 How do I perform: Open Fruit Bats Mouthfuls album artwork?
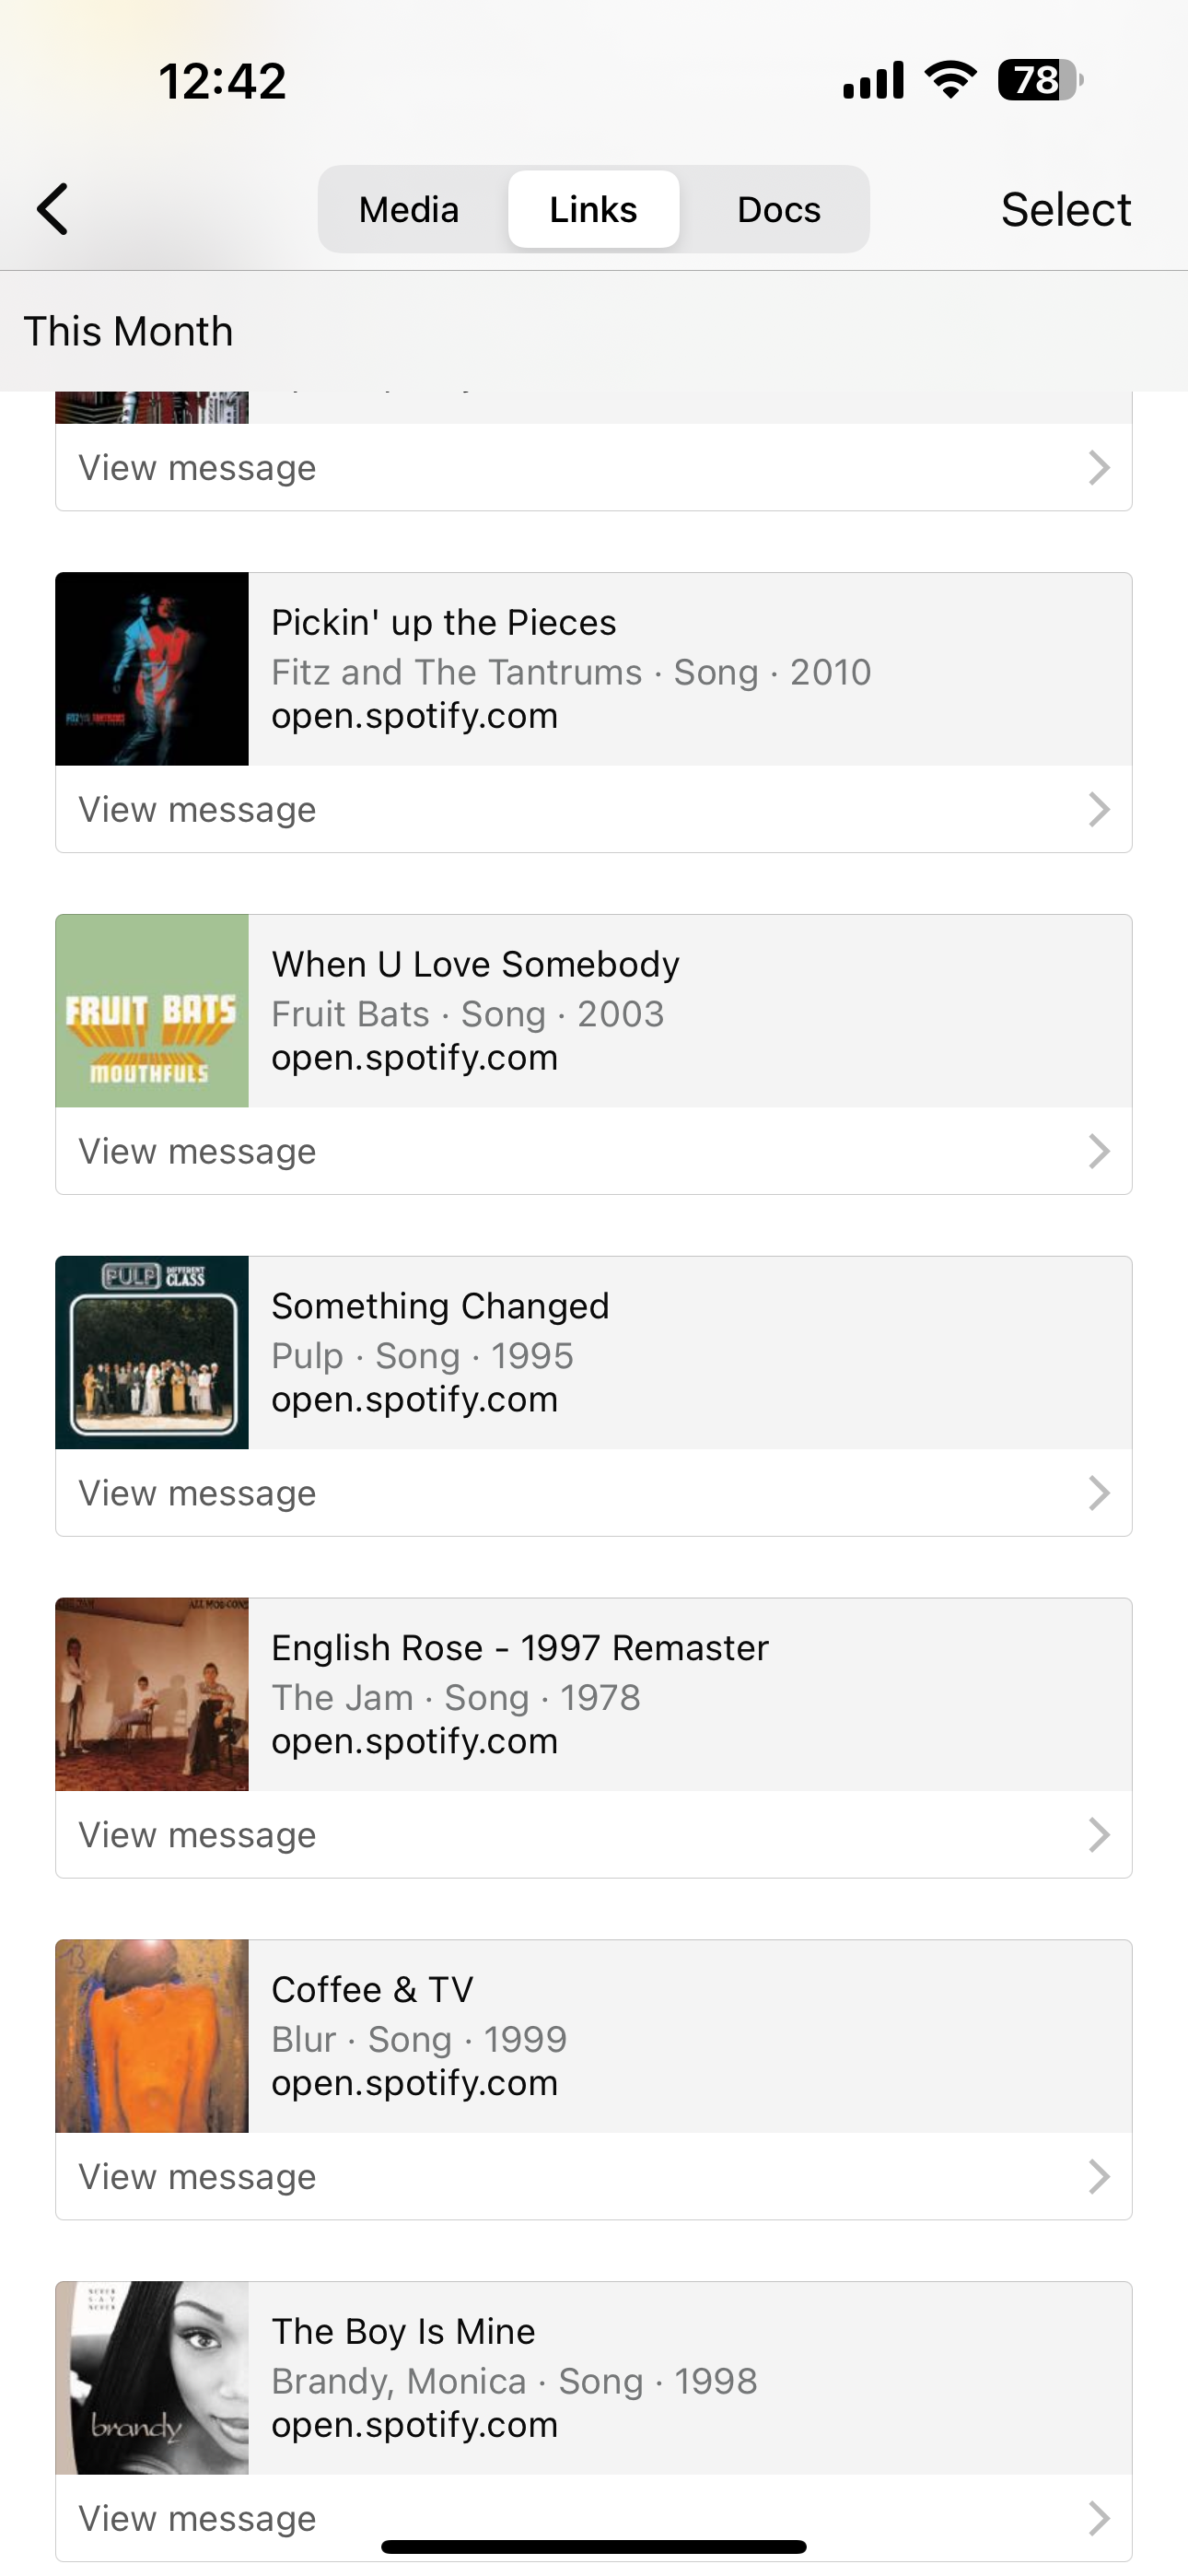152,1011
